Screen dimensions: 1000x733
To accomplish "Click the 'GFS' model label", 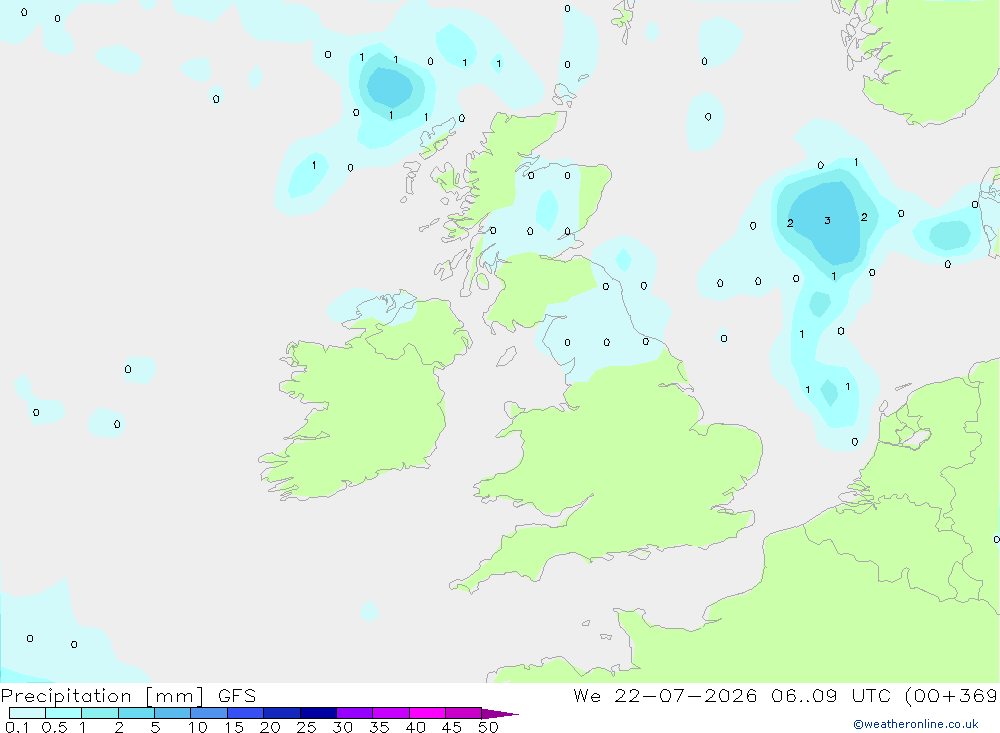I will 237,696.
